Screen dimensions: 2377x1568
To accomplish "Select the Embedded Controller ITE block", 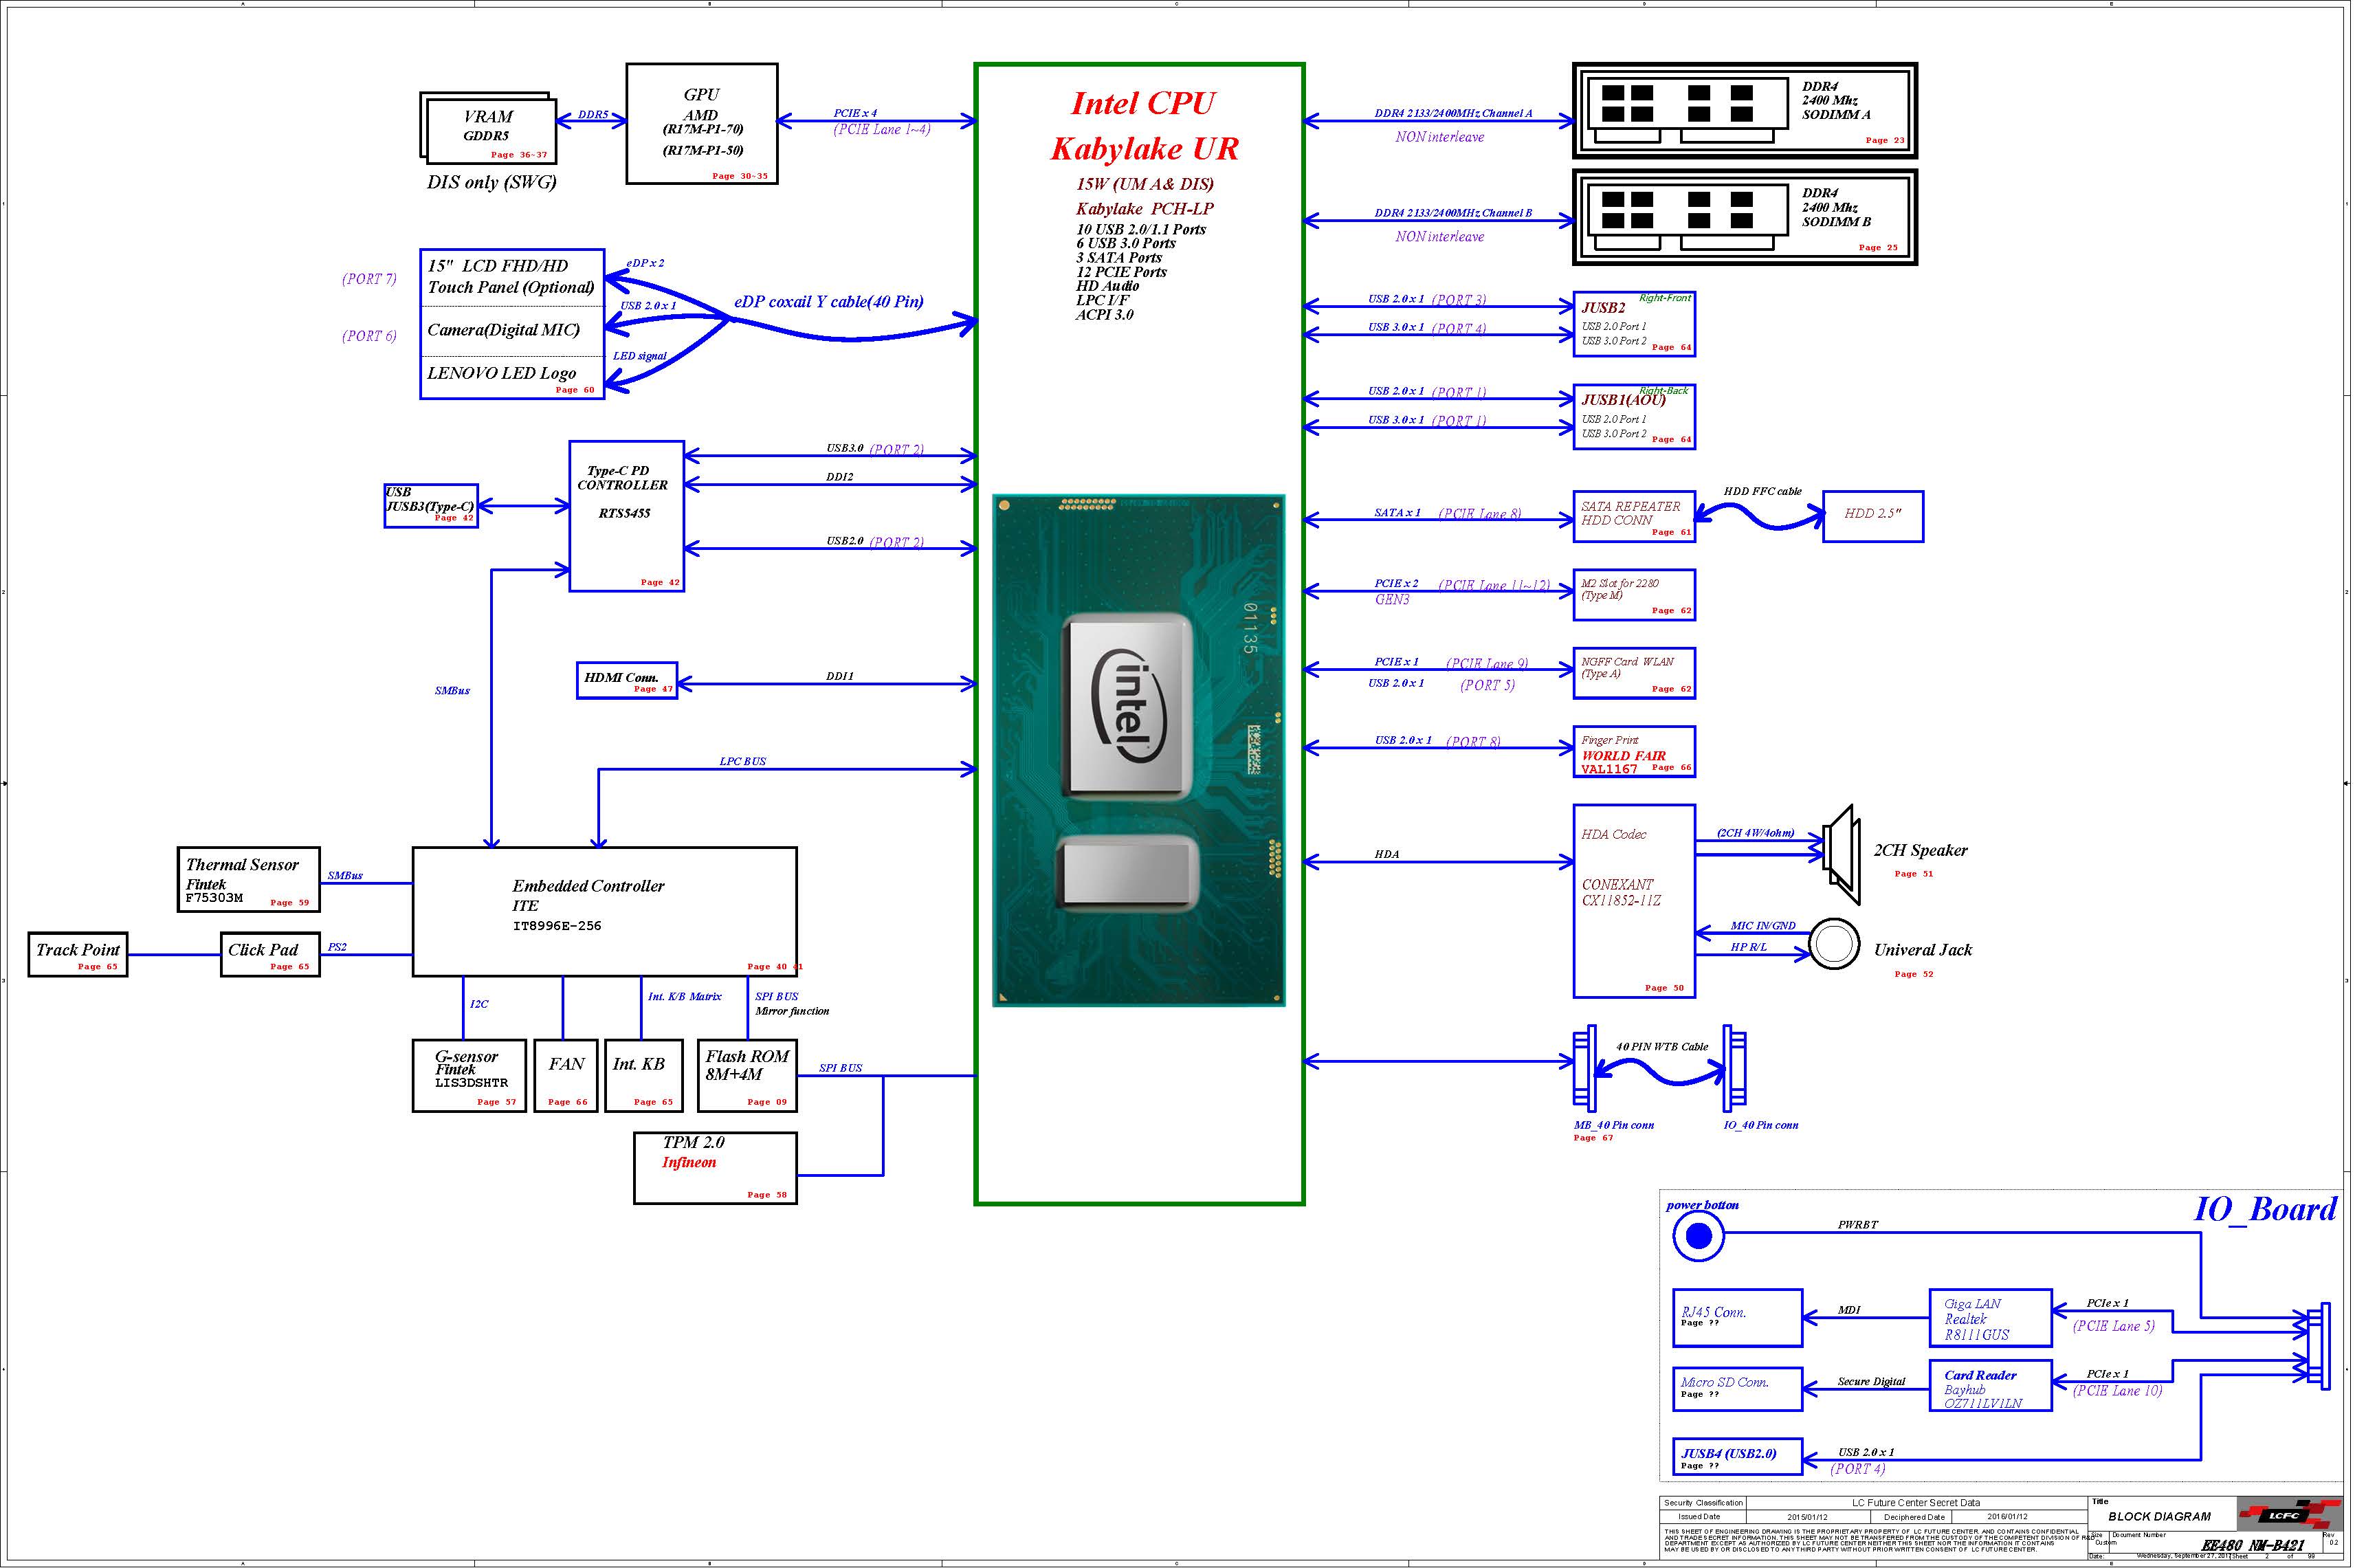I will (x=611, y=921).
